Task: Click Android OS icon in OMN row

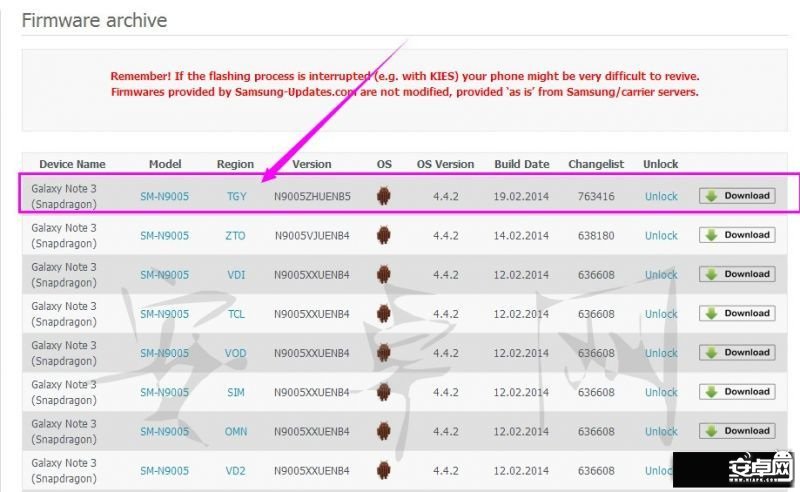Action: 384,431
